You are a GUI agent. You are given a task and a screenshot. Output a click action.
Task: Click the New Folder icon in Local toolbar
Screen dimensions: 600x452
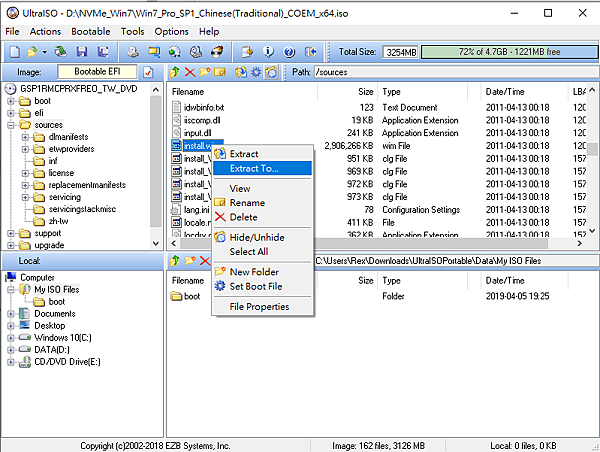(x=190, y=261)
